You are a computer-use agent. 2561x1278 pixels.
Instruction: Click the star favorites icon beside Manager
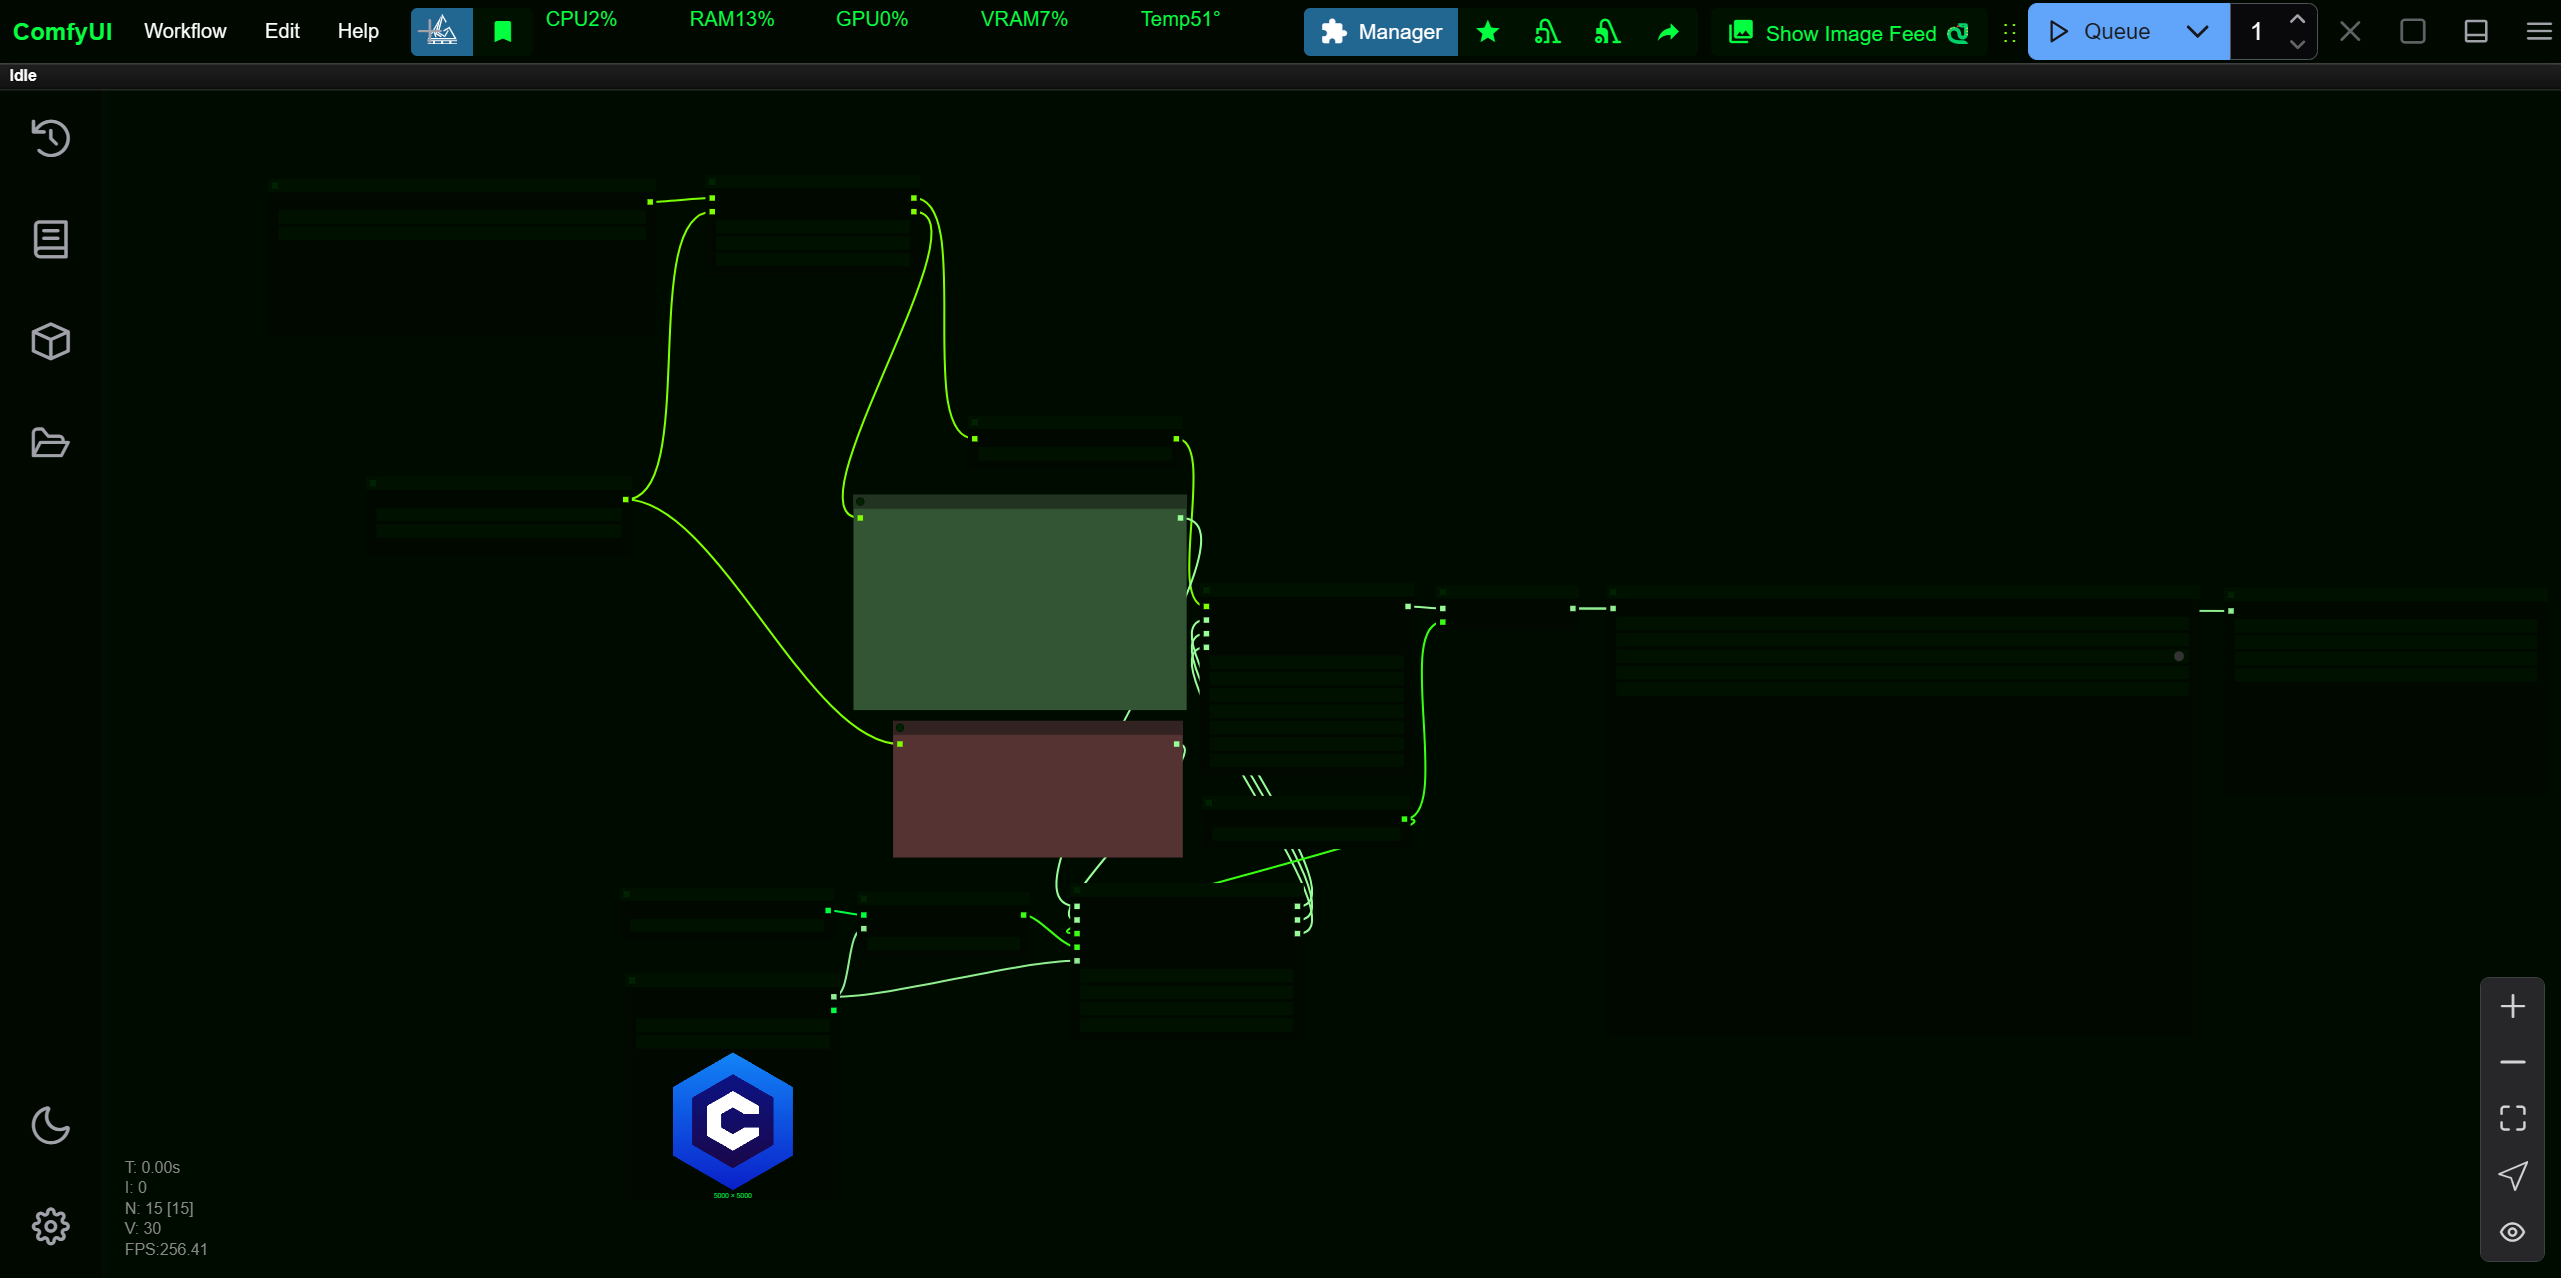(1488, 32)
